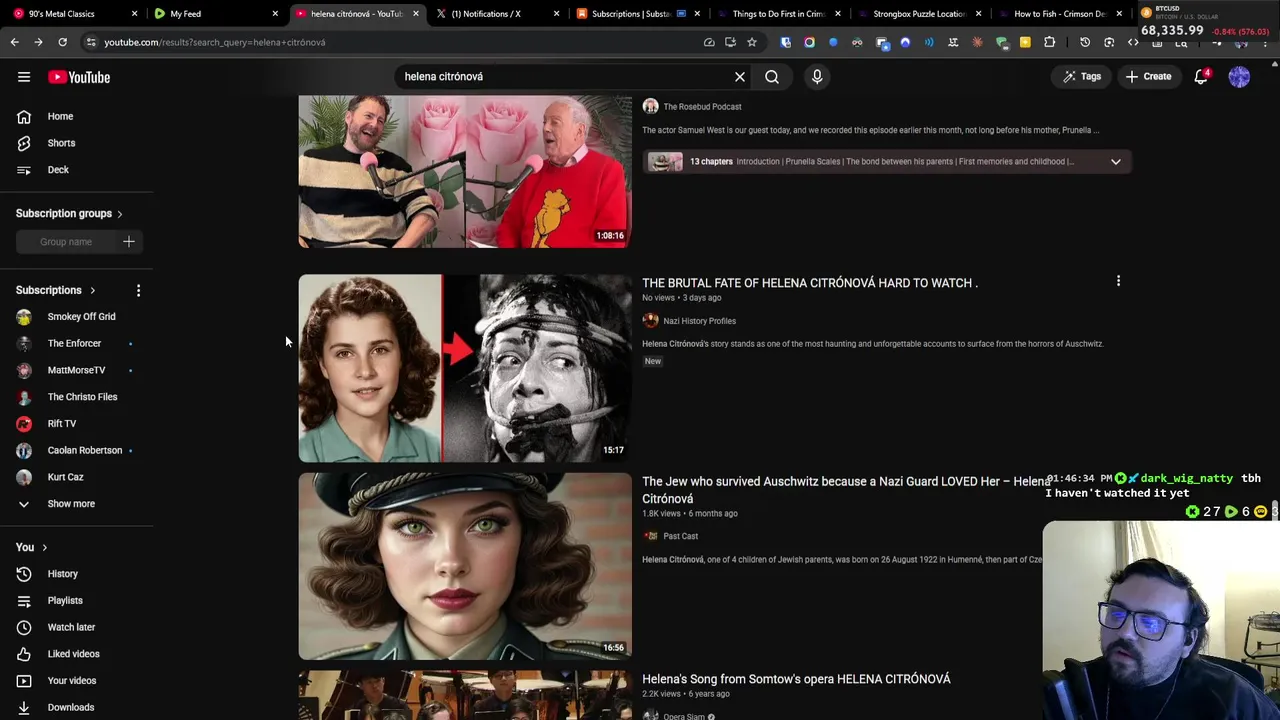The height and width of the screenshot is (720, 1280).
Task: Switch to the How to Fish tab
Action: [1059, 14]
